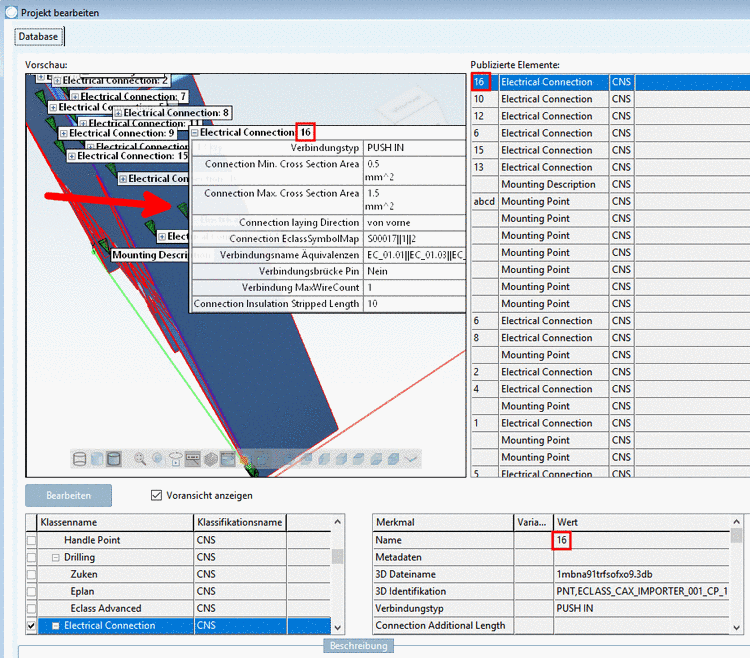
Task: Check the Eplan class checkbox
Action: tap(32, 592)
